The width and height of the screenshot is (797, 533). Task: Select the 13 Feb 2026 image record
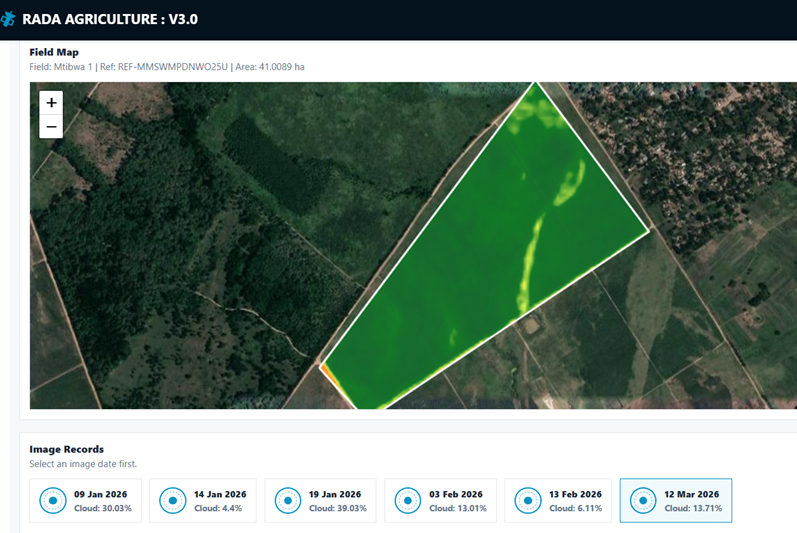click(x=558, y=500)
